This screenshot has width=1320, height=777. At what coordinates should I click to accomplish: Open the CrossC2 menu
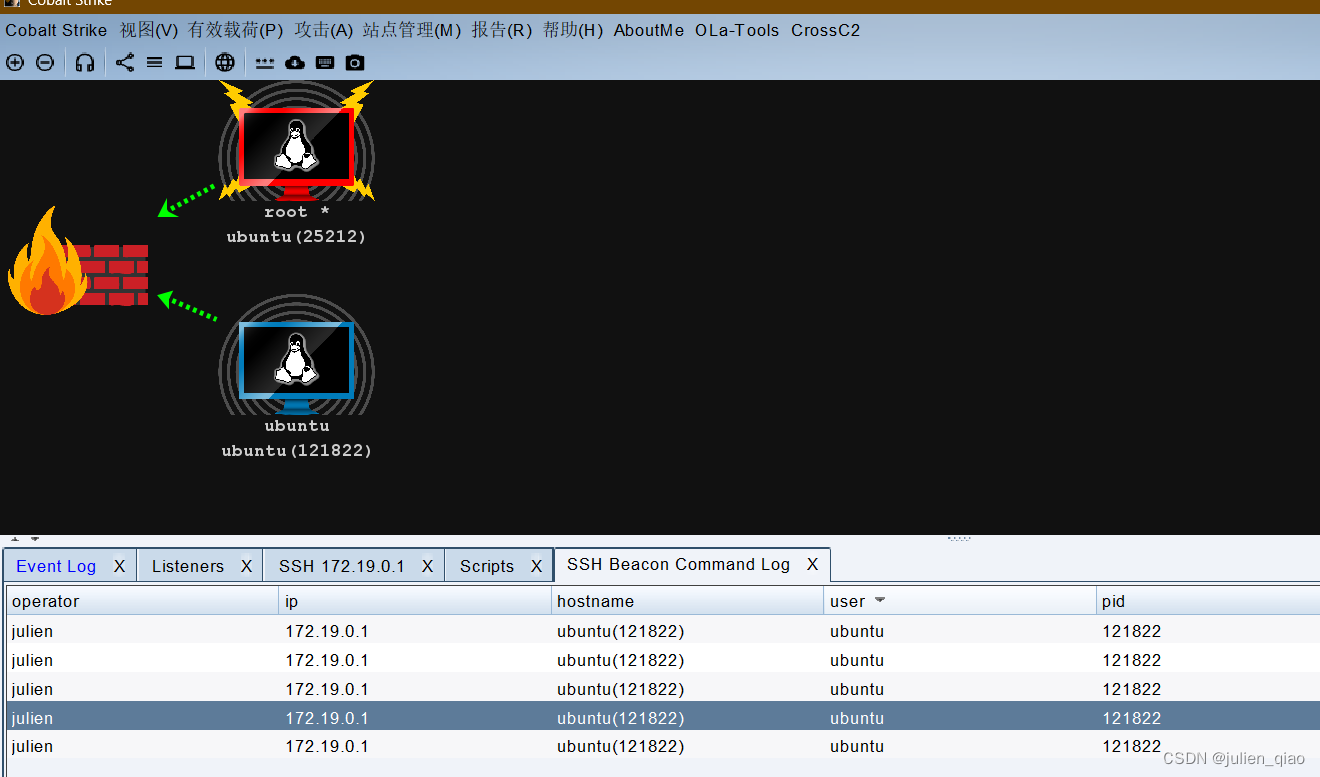825,30
